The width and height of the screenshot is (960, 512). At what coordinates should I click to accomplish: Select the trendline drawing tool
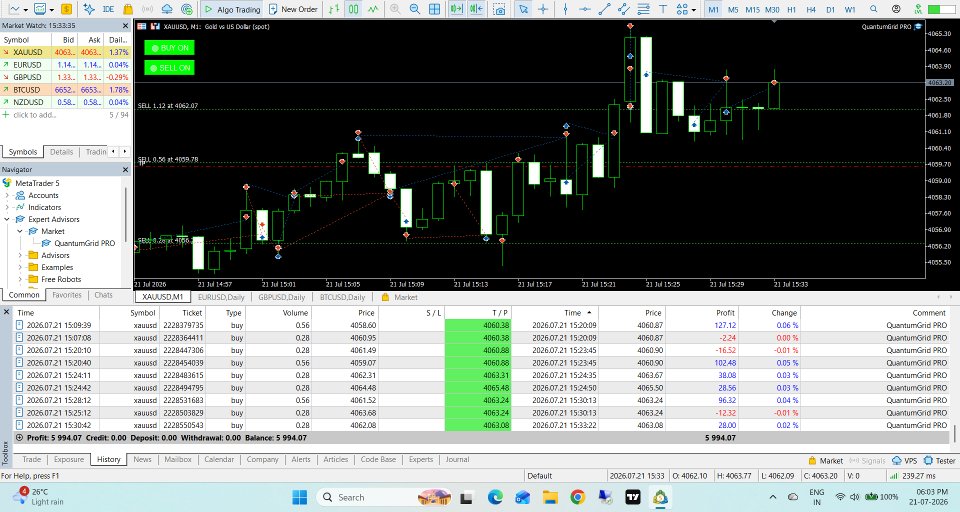click(604, 9)
